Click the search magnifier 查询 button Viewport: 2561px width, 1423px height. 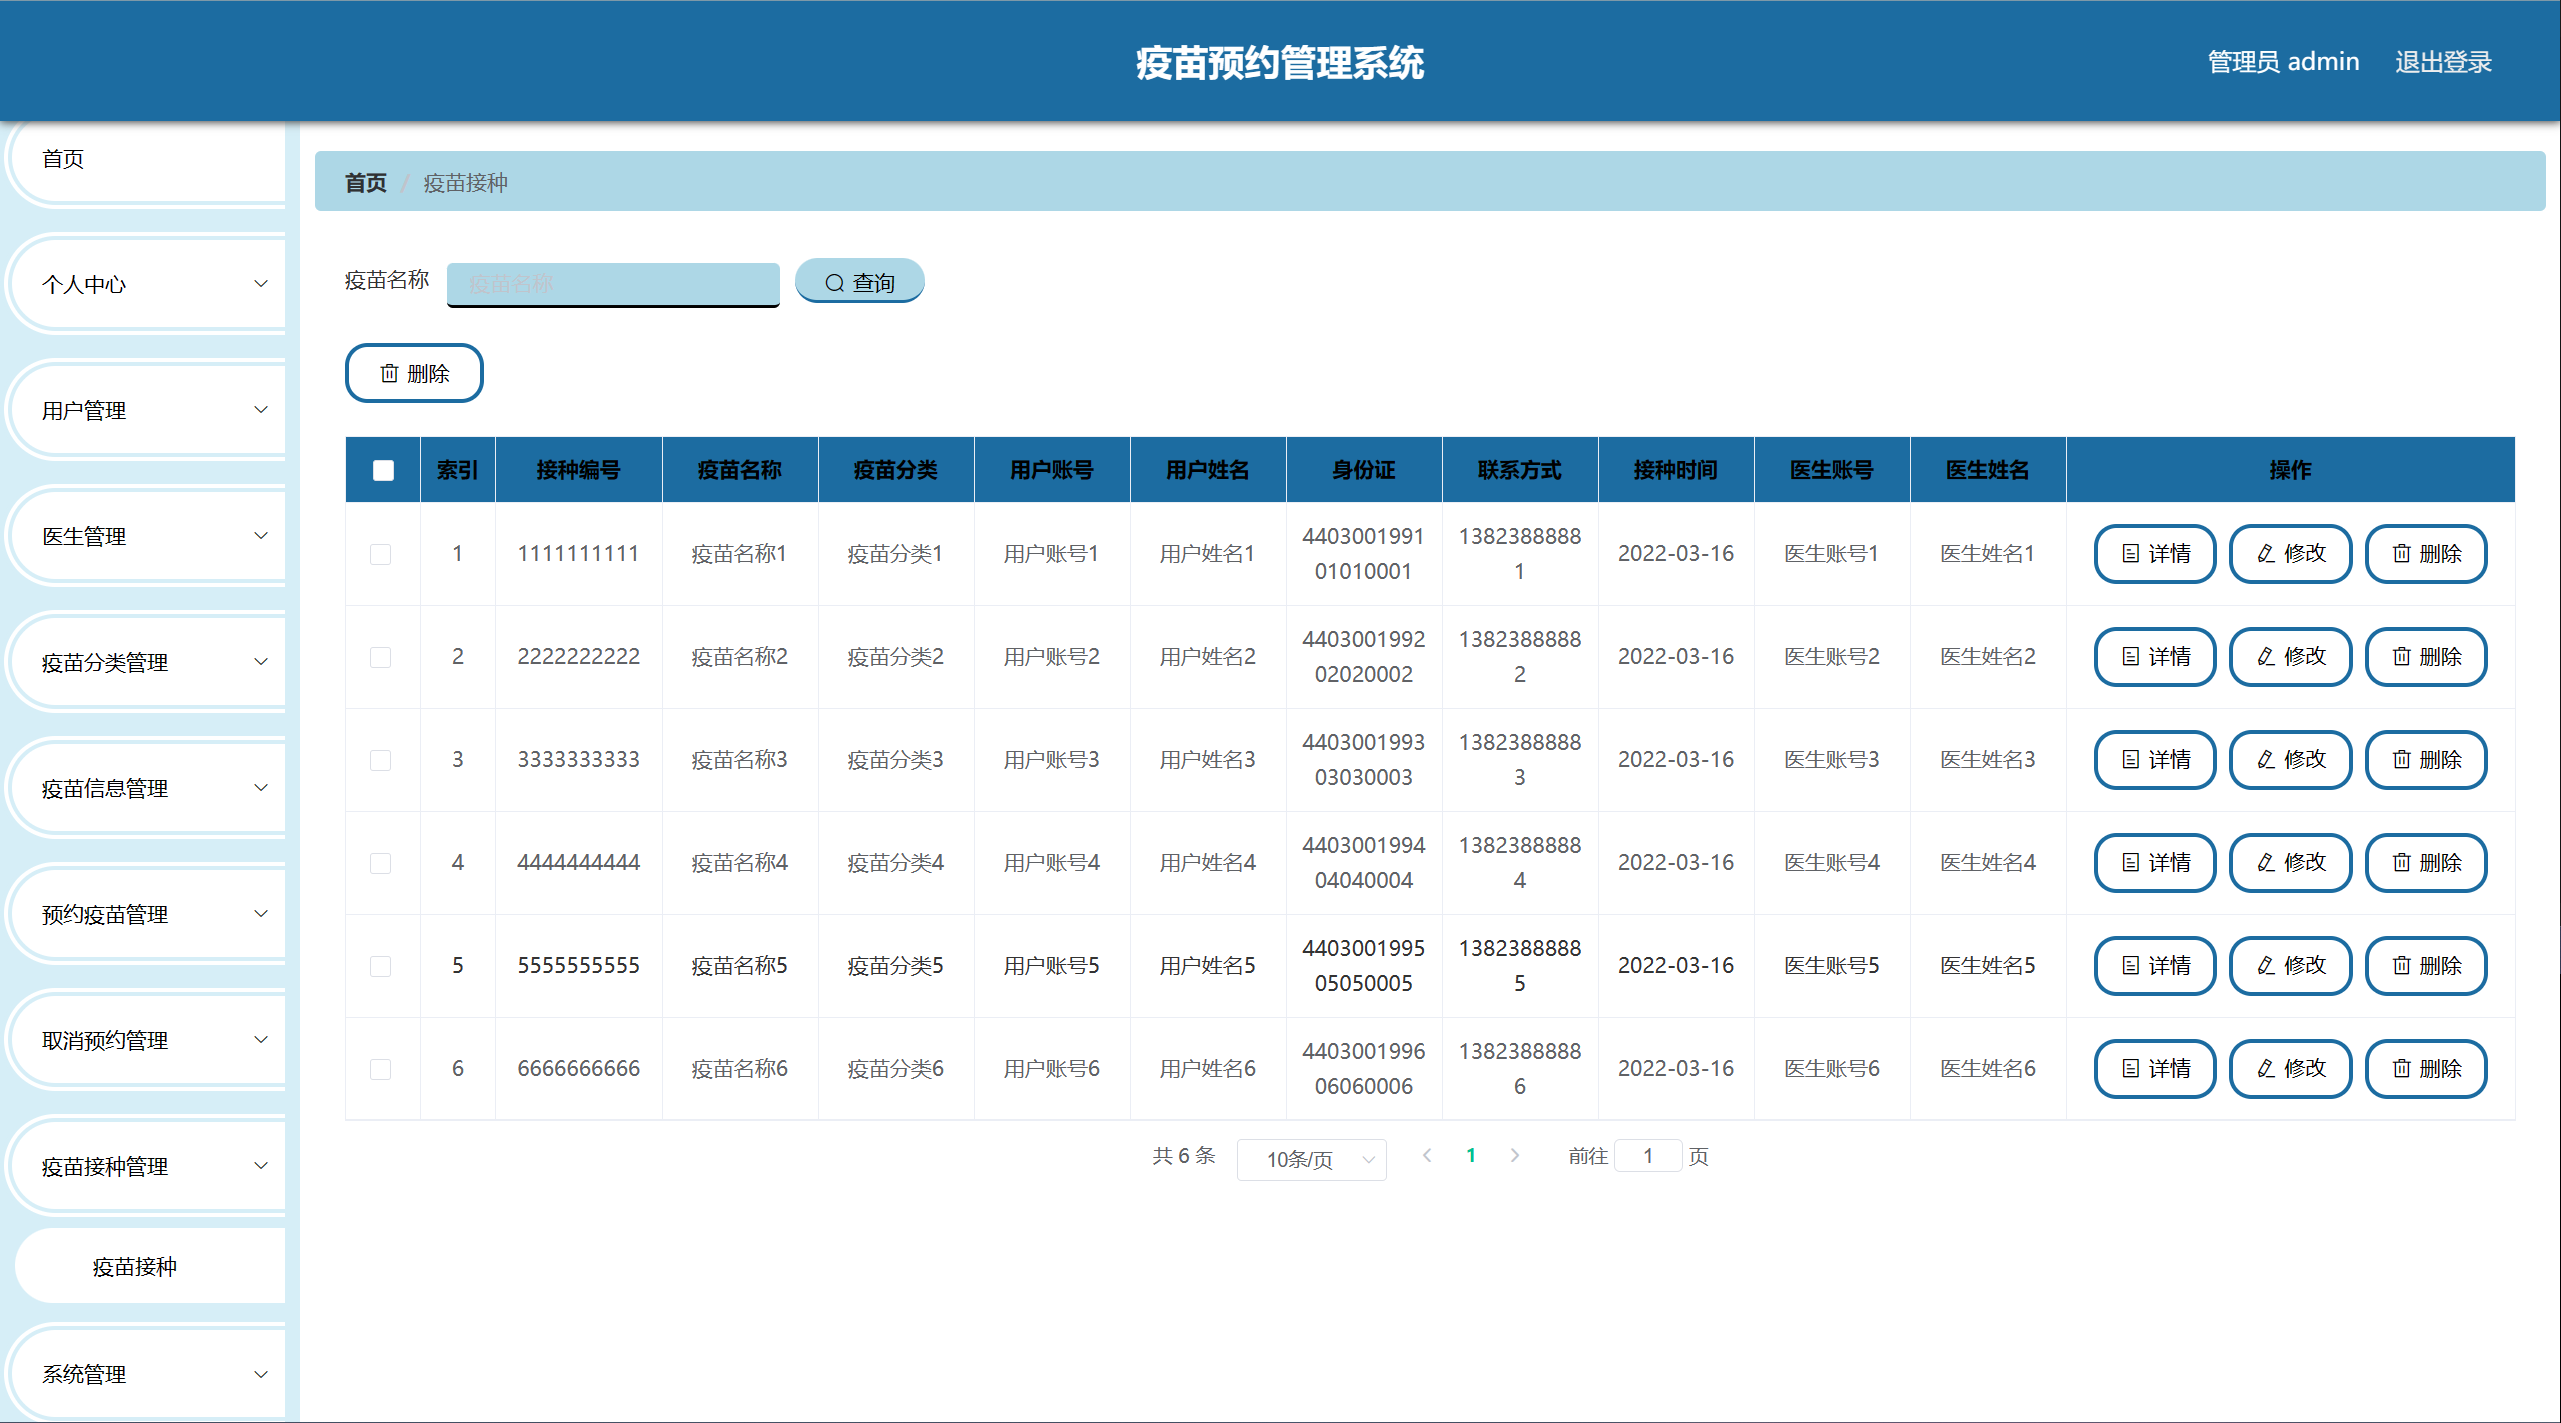(x=859, y=282)
